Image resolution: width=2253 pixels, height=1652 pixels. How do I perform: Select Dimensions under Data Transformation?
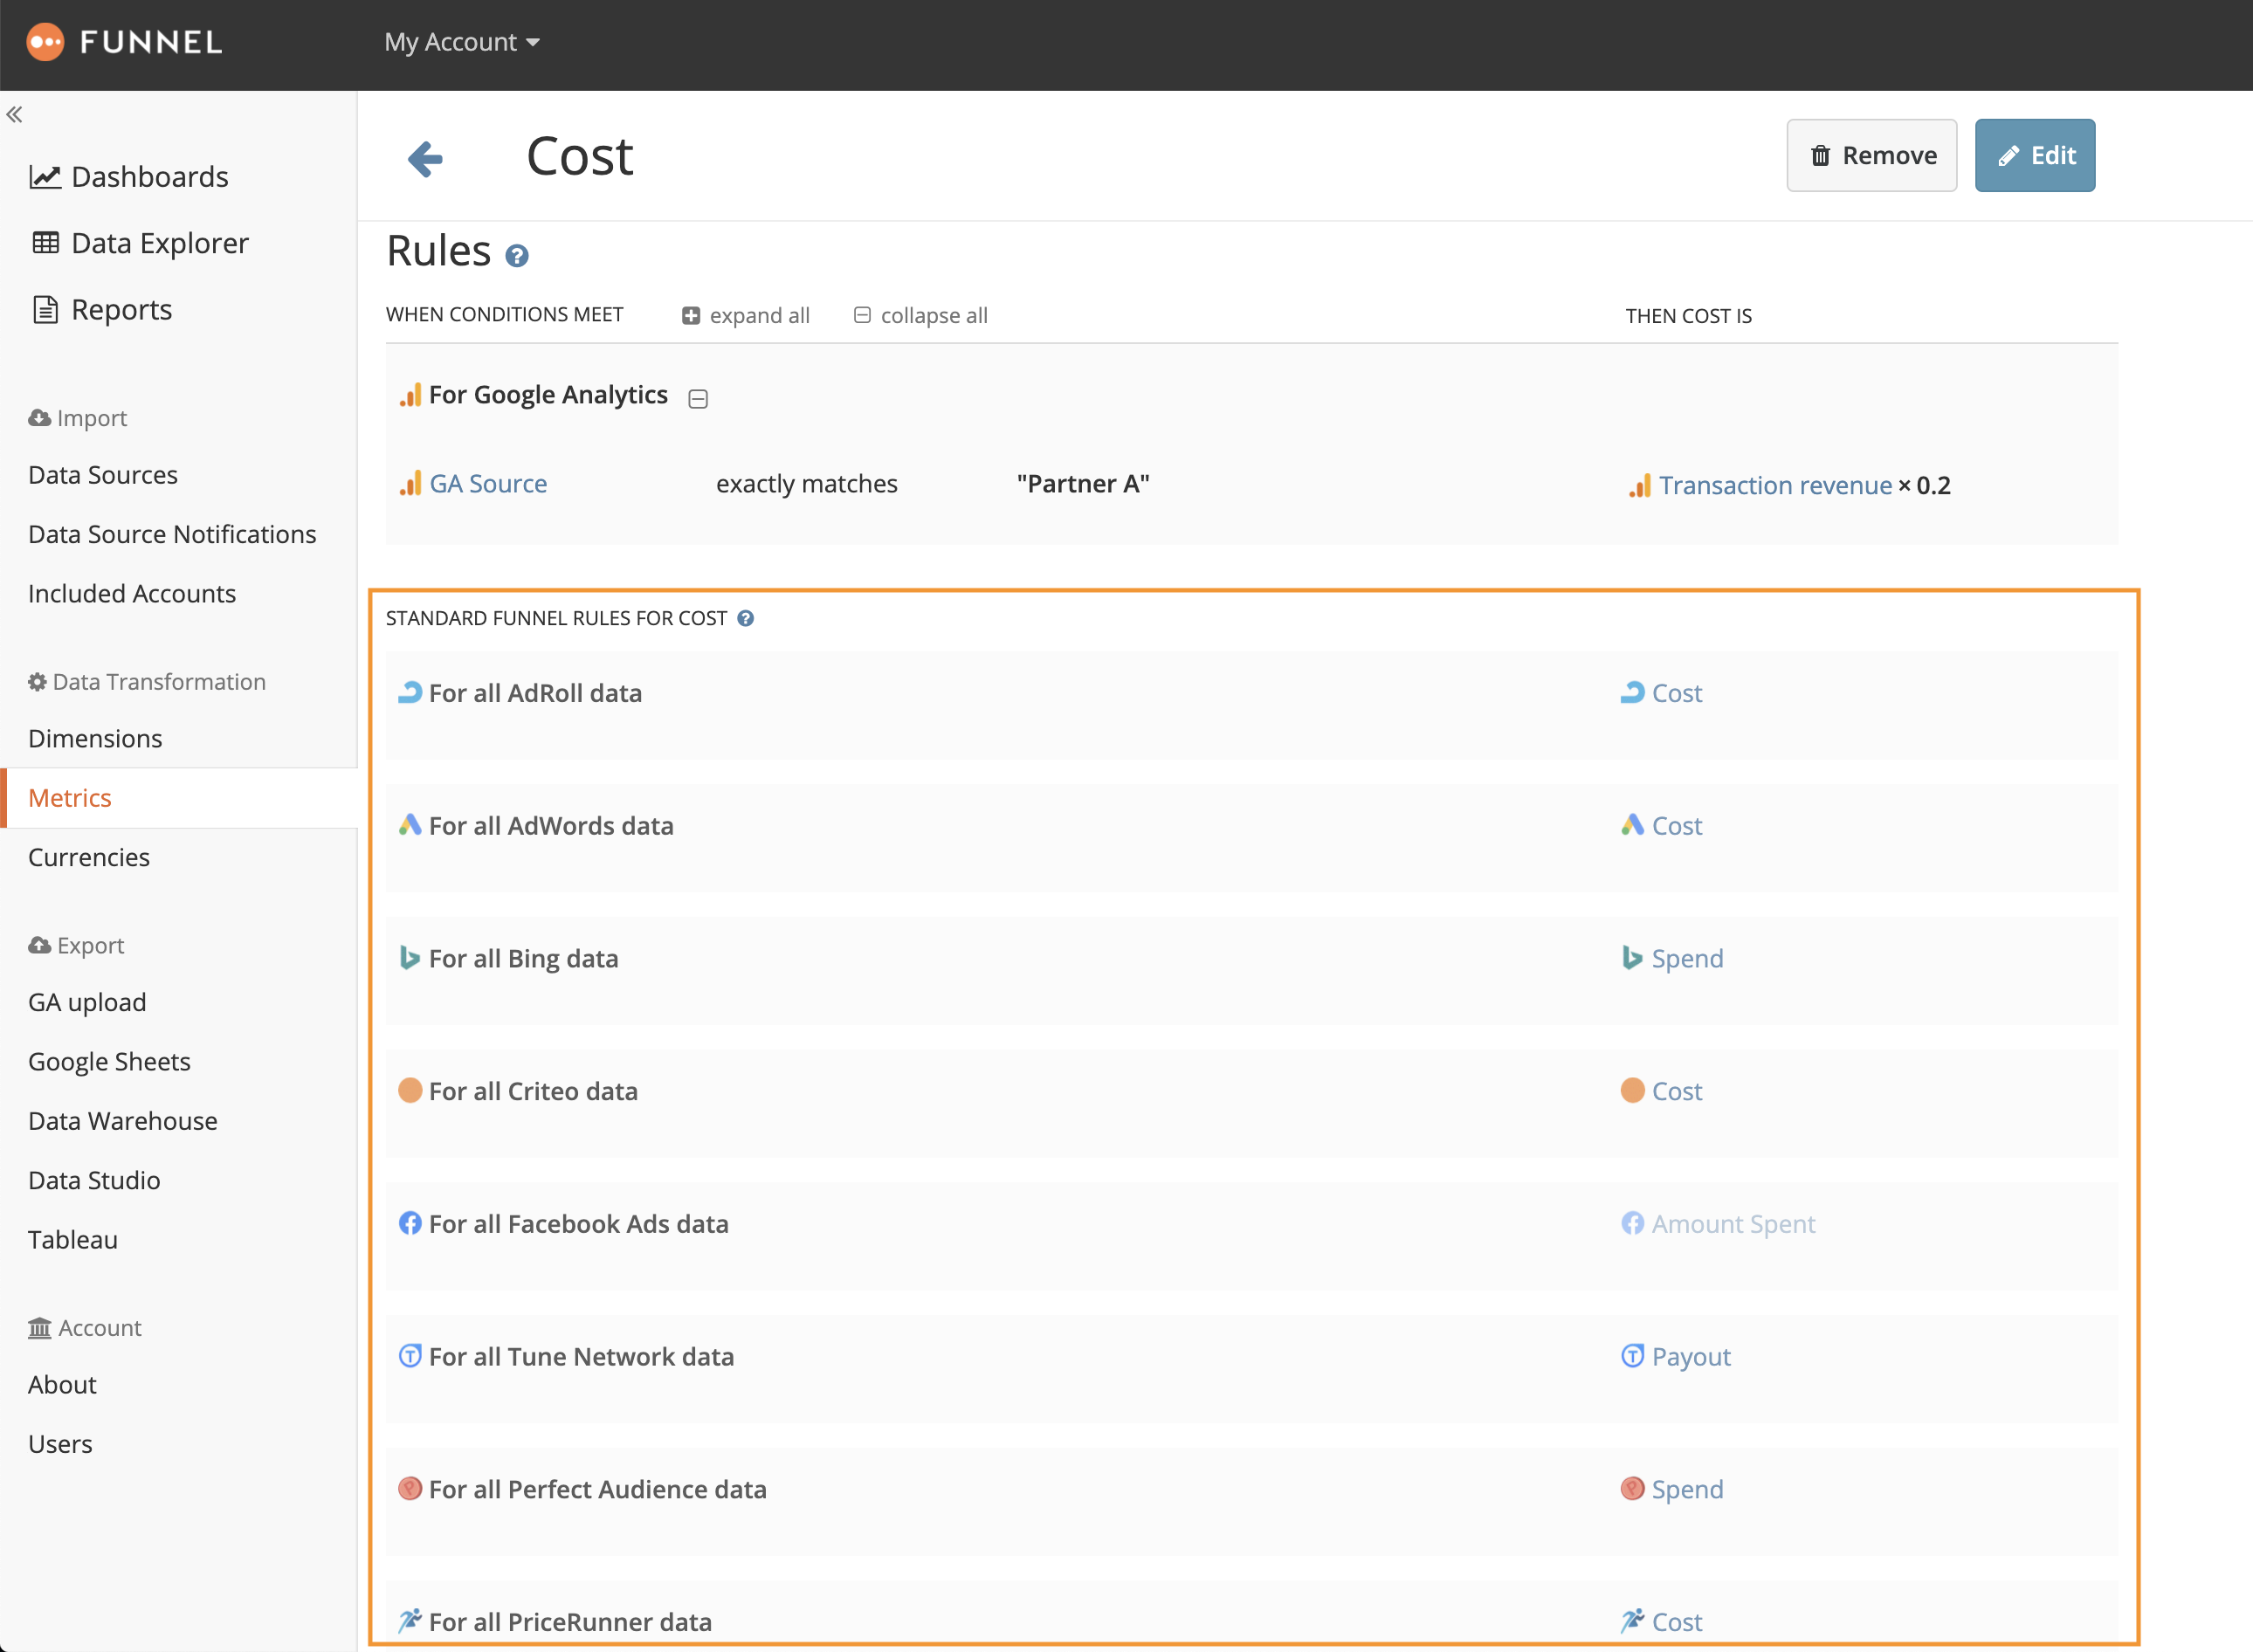coord(95,739)
